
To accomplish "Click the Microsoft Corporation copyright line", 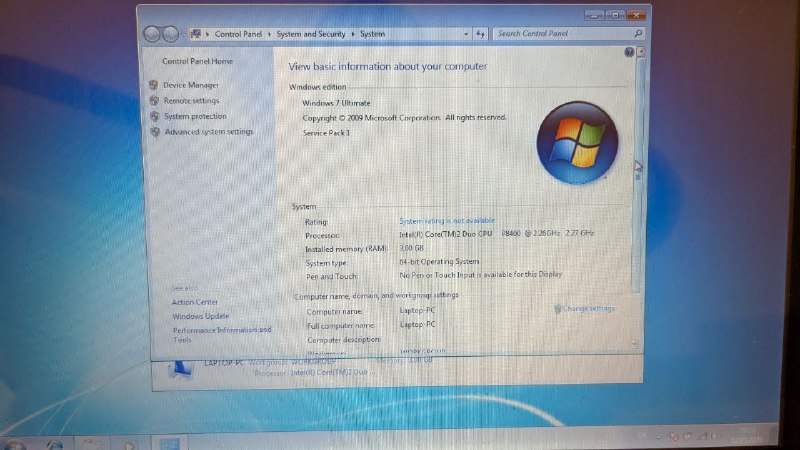I will coord(404,118).
